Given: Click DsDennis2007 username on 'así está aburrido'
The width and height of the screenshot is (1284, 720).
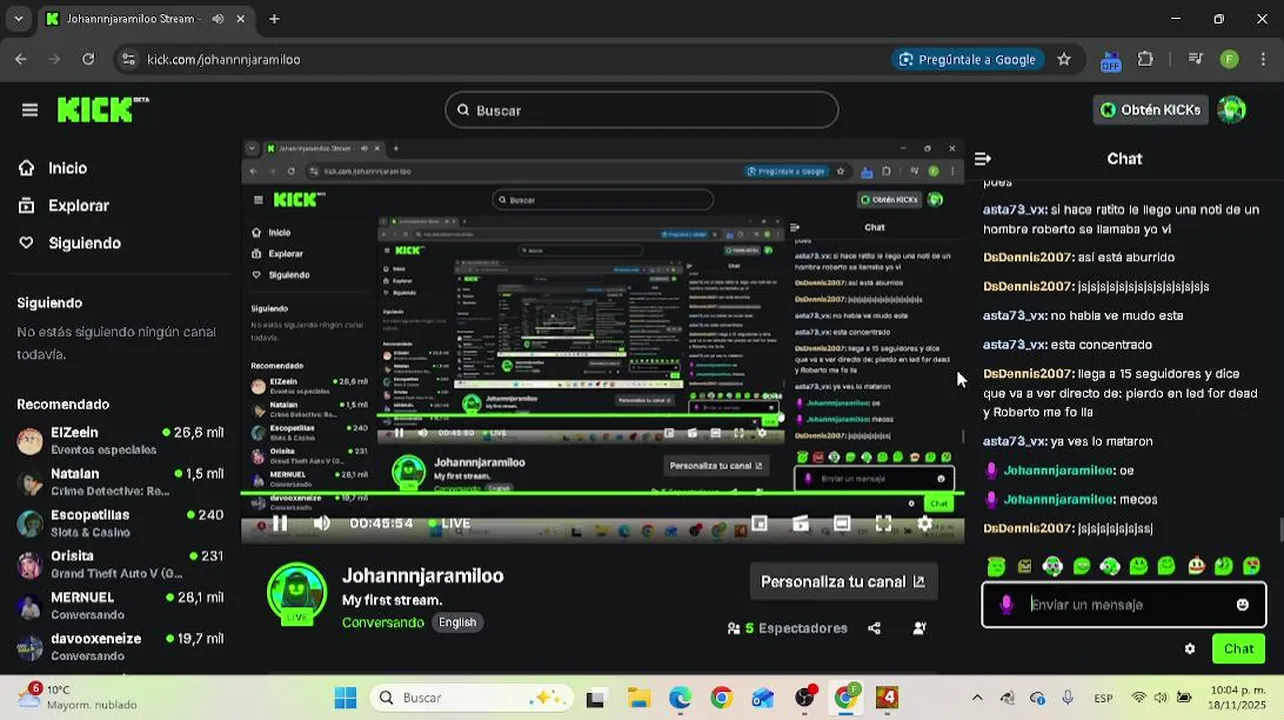Looking at the screenshot, I should tap(1028, 257).
